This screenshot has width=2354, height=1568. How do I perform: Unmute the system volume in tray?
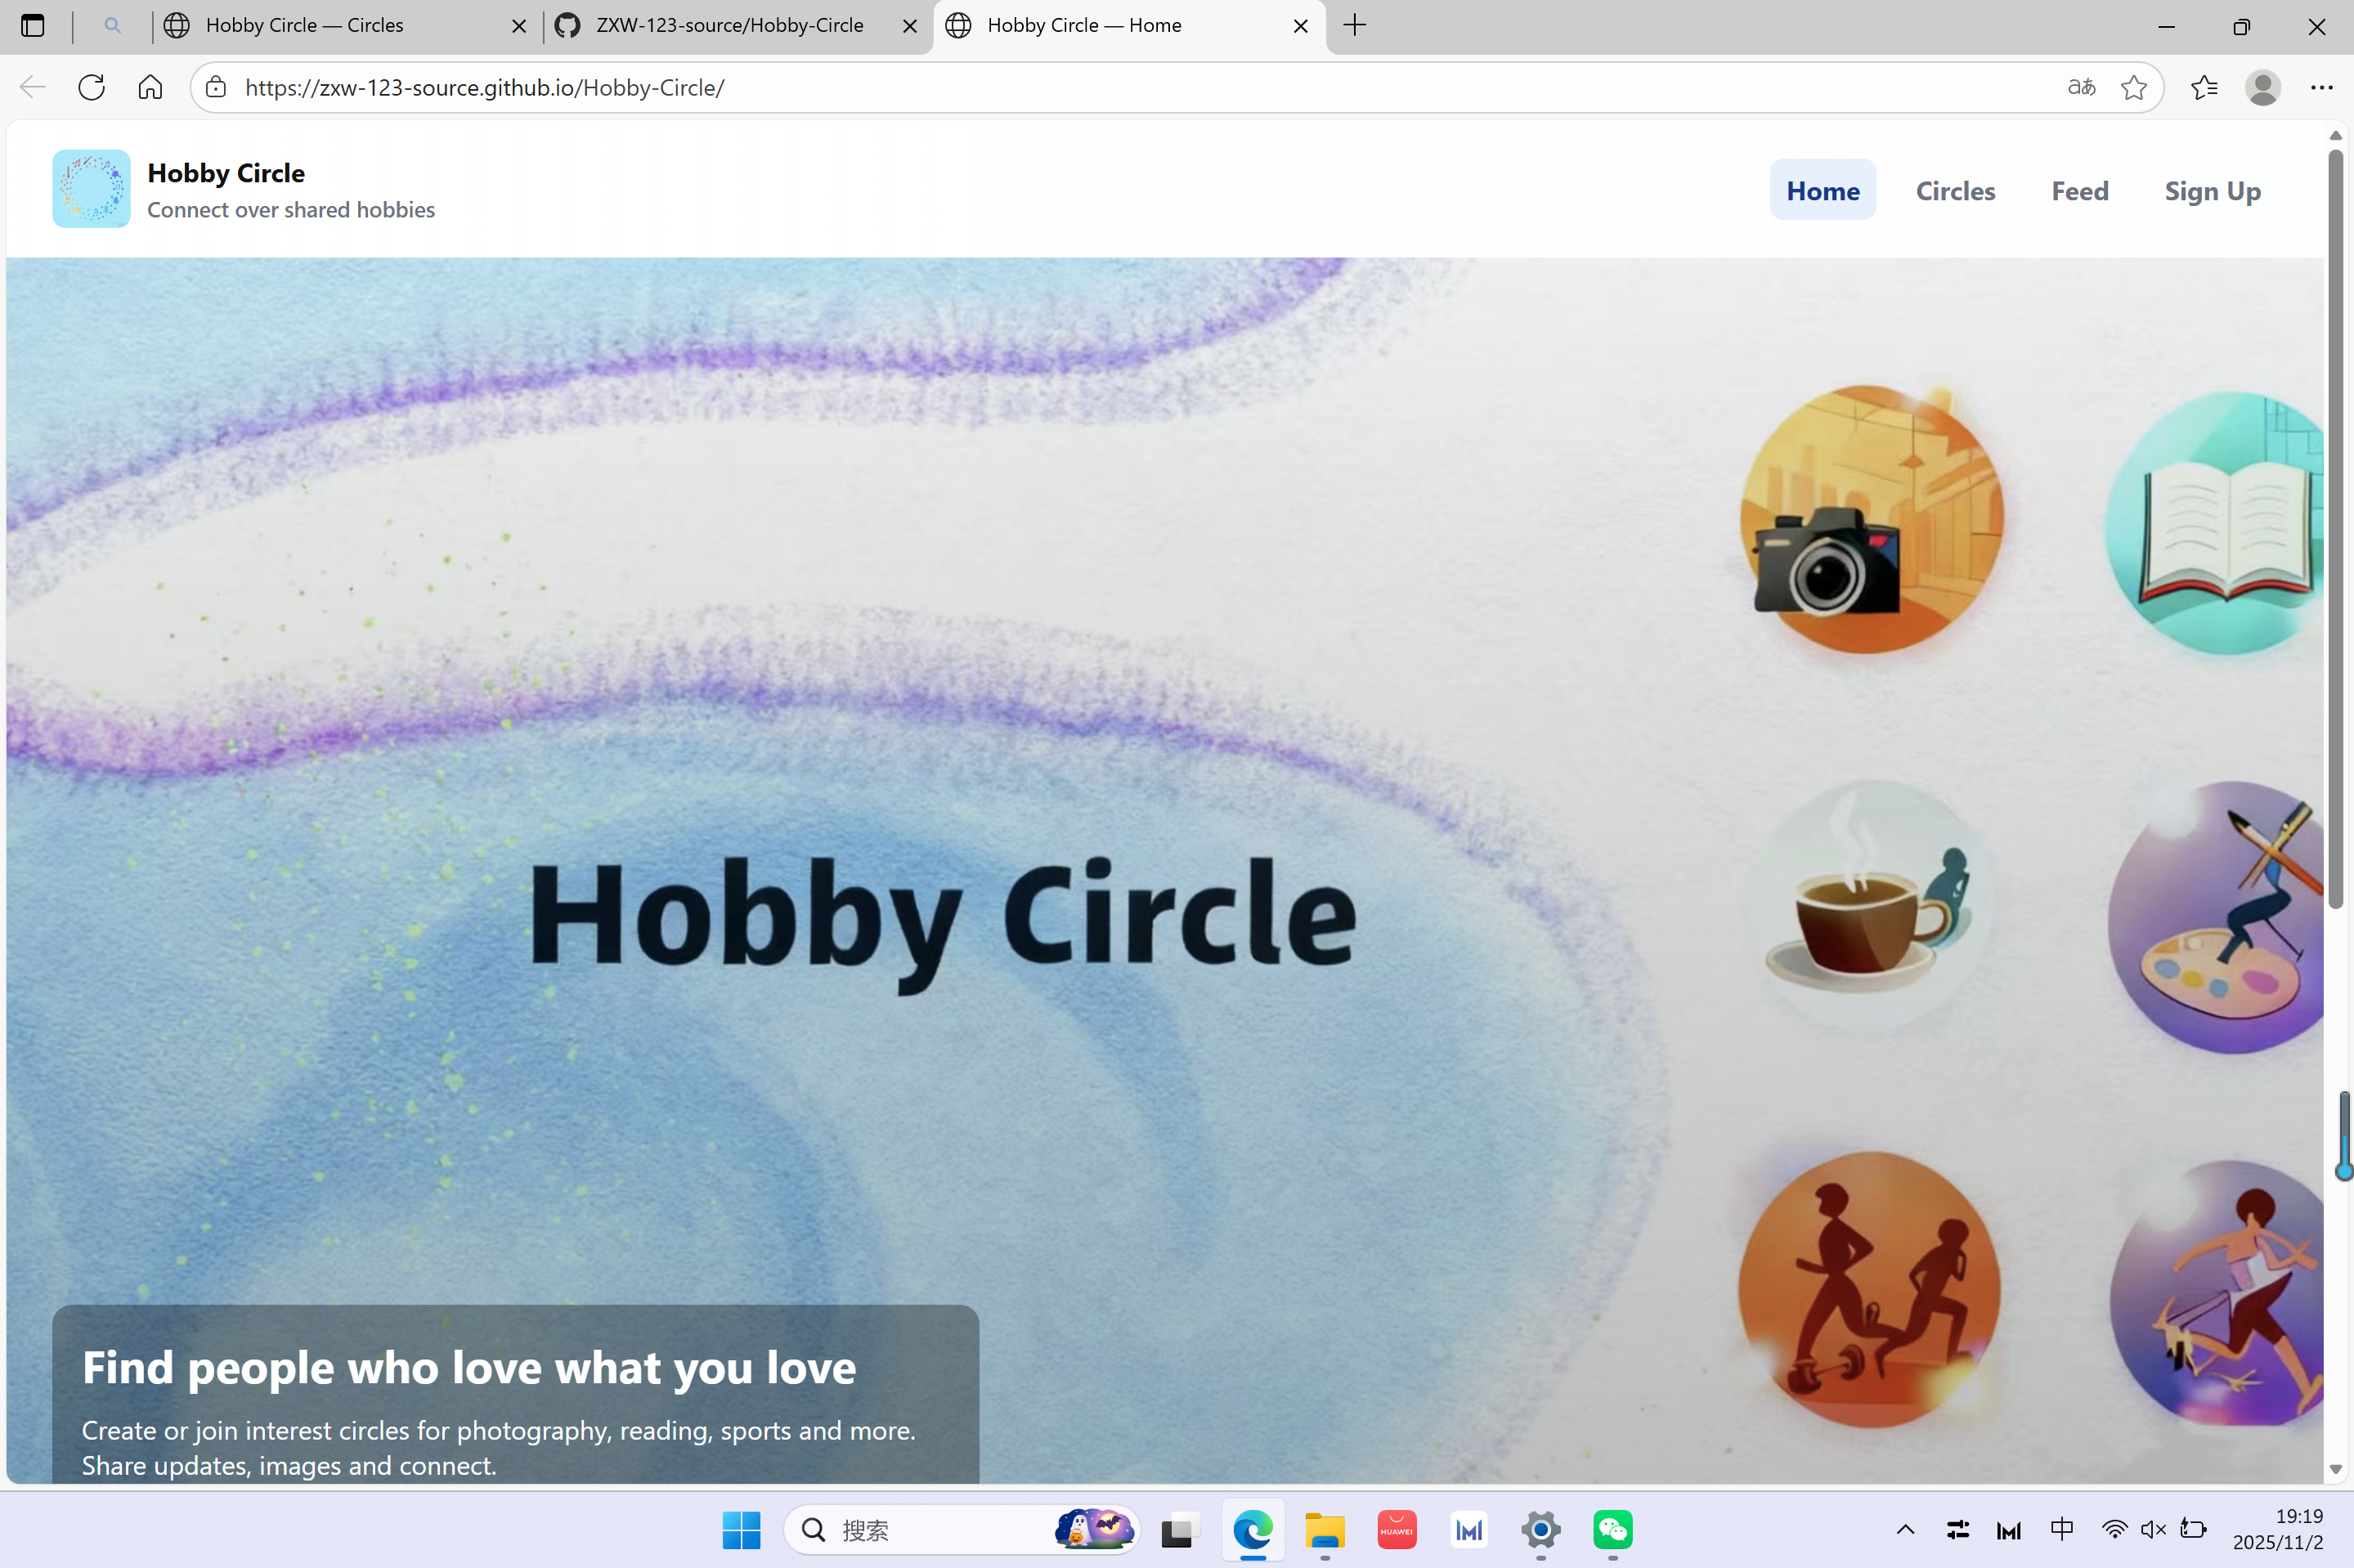pos(2151,1529)
